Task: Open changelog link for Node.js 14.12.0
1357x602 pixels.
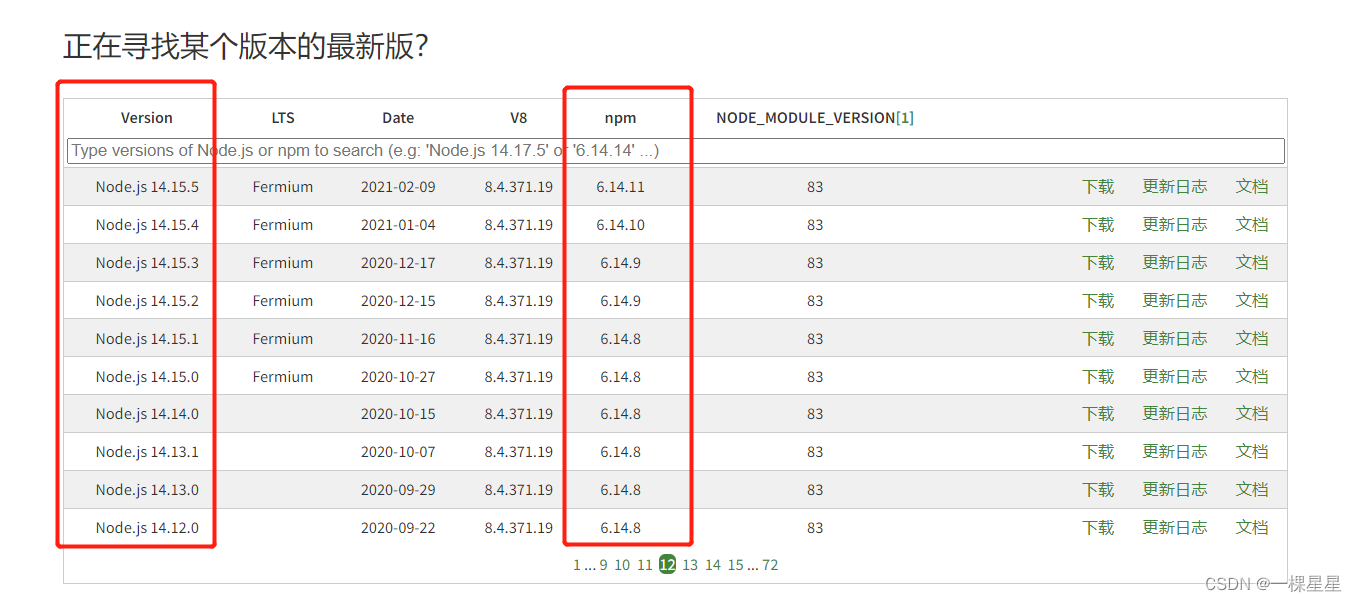Action: 1175,528
